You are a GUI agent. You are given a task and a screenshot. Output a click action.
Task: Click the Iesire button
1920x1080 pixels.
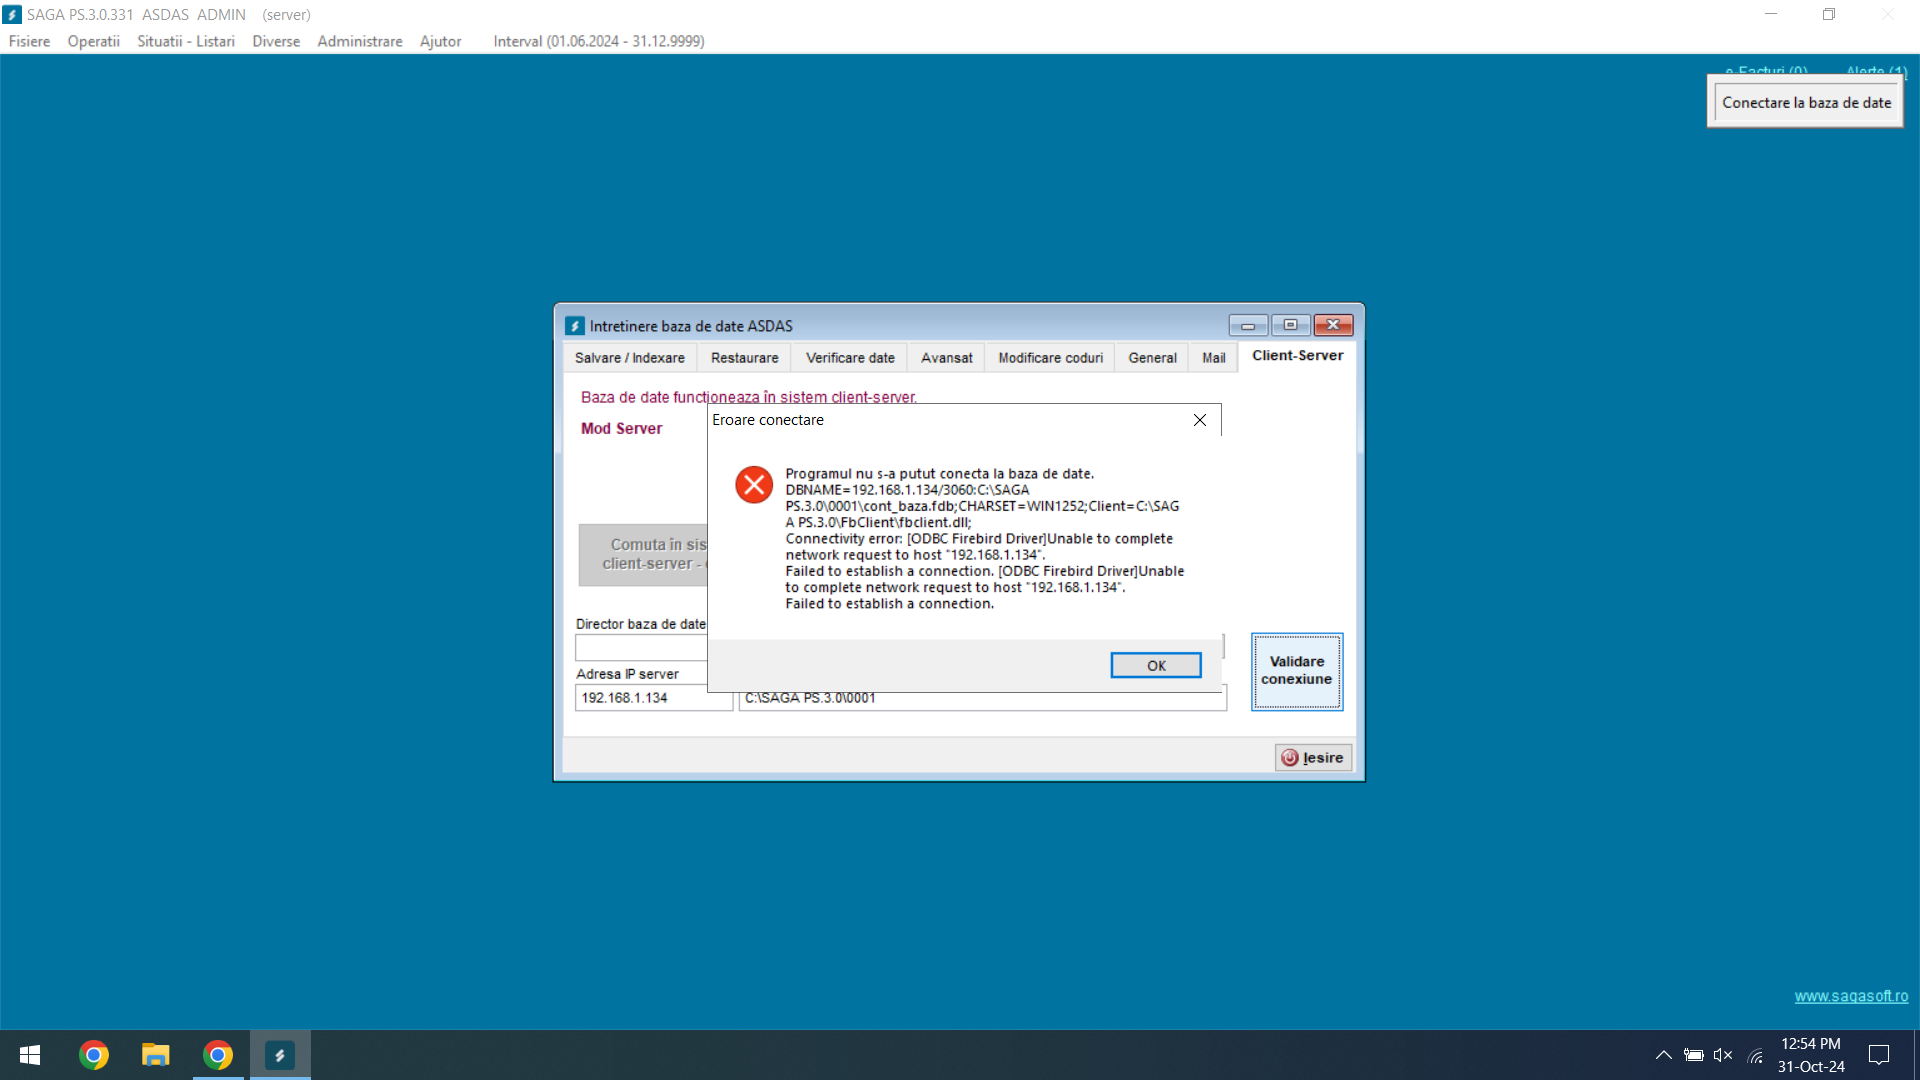pyautogui.click(x=1313, y=758)
